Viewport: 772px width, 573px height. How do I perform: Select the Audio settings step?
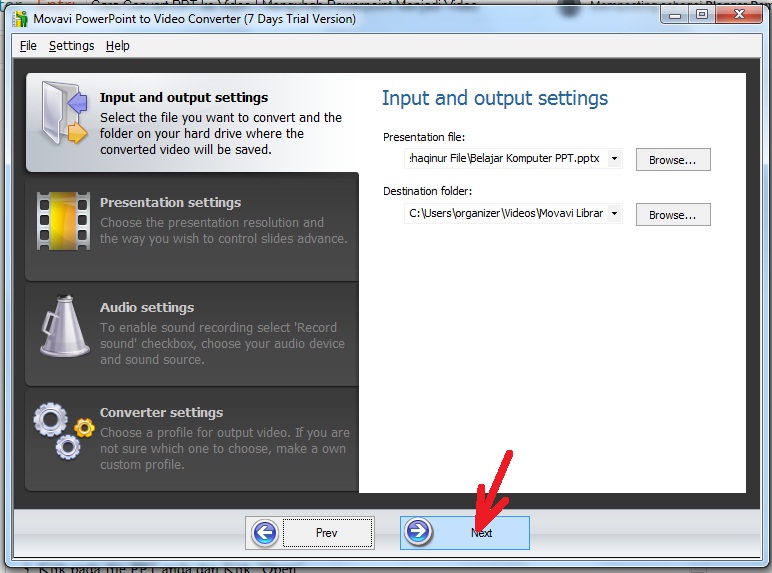pyautogui.click(x=192, y=334)
